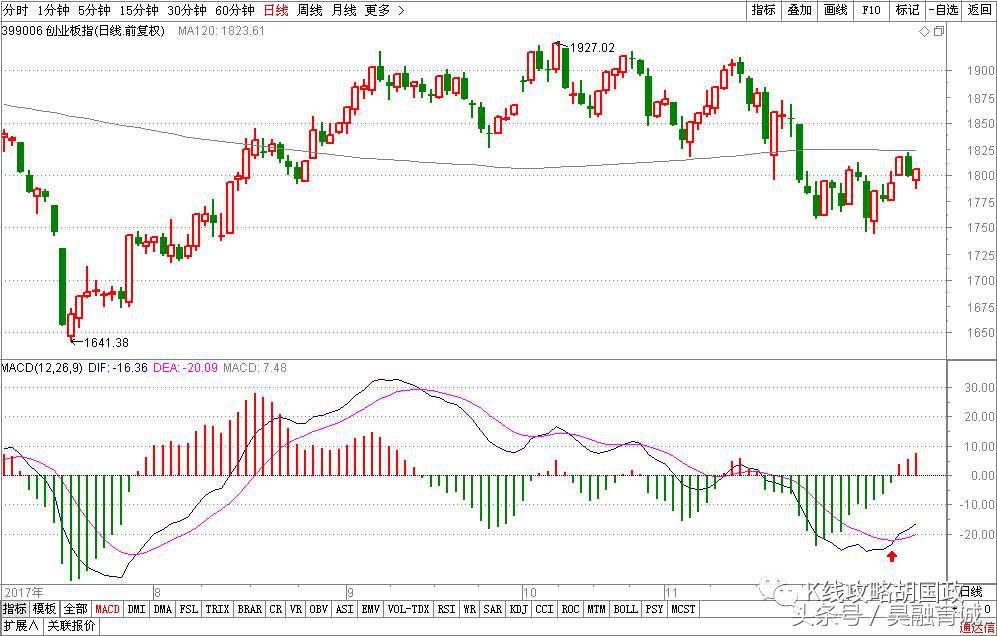Open the 关联报价 related quotes tab
Viewport: 997px width, 636px height.
72,626
